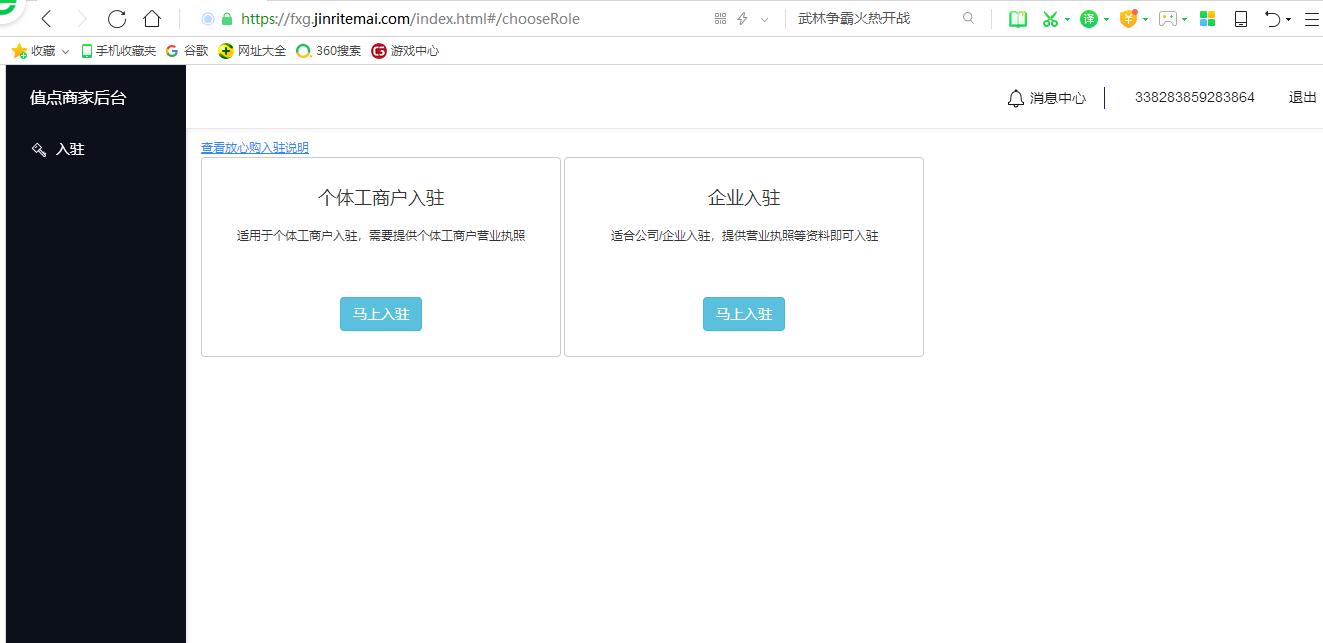The width and height of the screenshot is (1323, 643).
Task: Expand the dropdown arrow next to 收藏
Action: pos(65,51)
